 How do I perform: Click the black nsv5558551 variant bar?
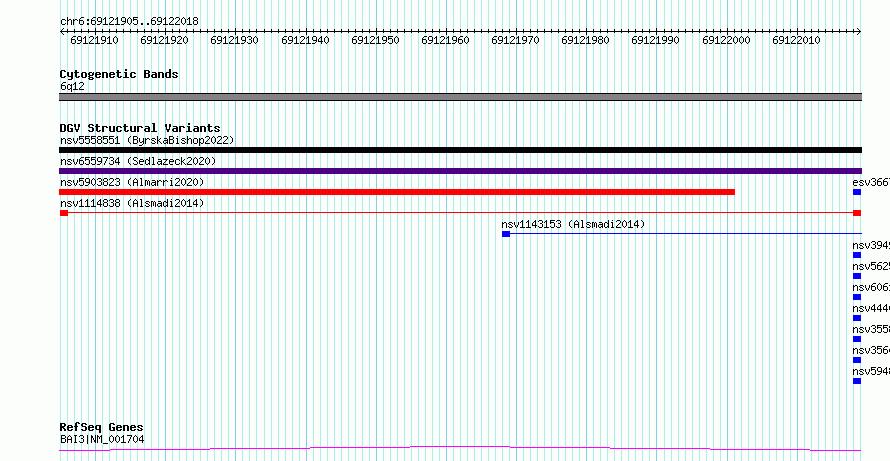tap(460, 150)
